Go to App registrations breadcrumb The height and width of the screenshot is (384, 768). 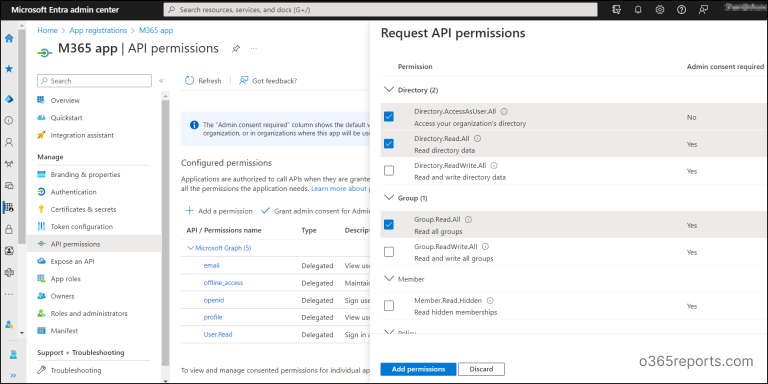click(x=98, y=30)
